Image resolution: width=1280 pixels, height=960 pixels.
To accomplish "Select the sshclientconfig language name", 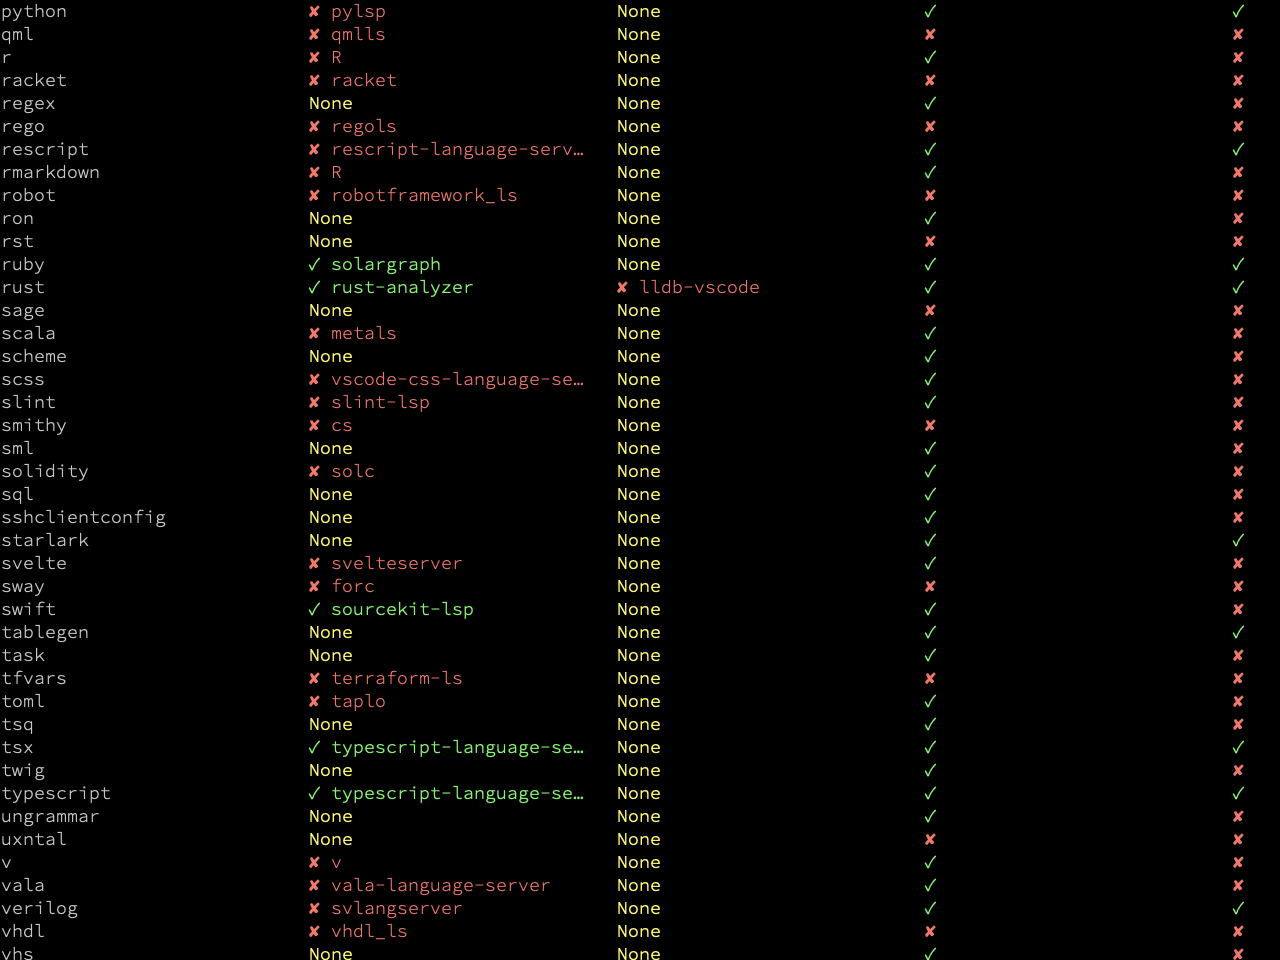I will (84, 517).
